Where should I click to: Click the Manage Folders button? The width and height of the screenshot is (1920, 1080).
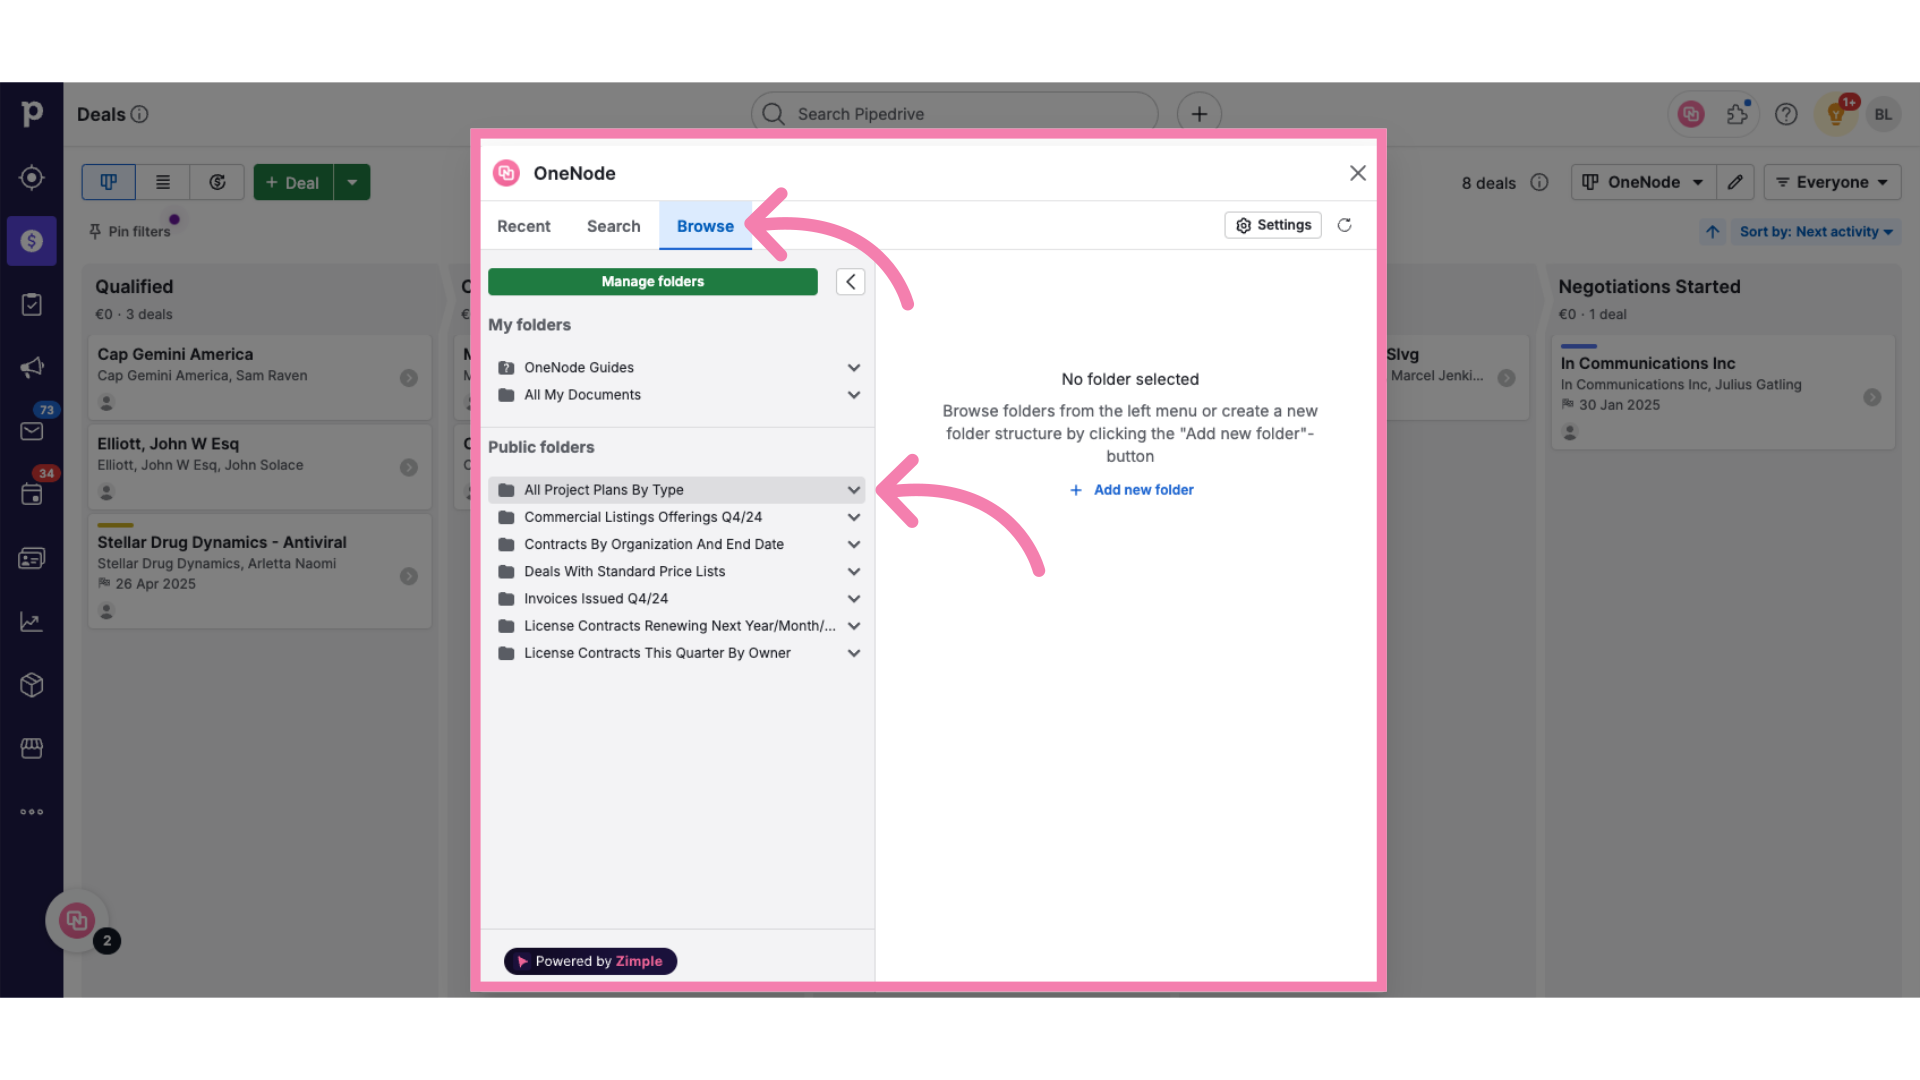[x=651, y=281]
